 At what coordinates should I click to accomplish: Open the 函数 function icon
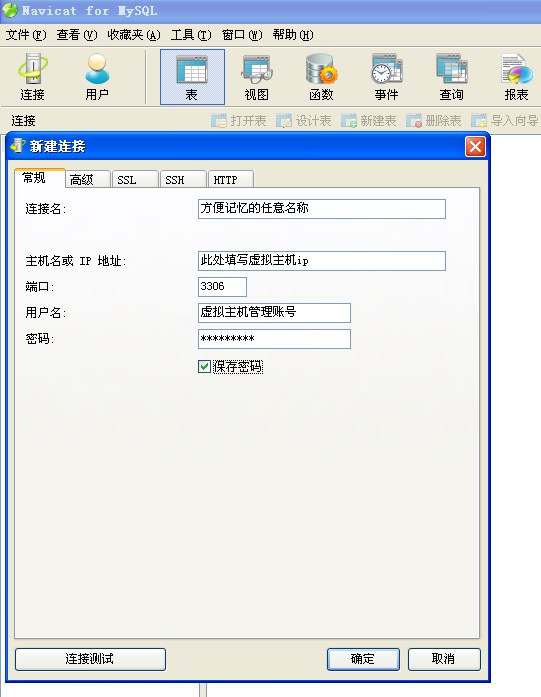click(321, 77)
